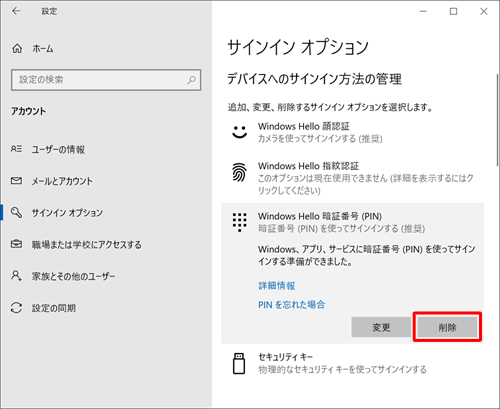This screenshot has width=500, height=409.
Task: Click the USB security key icon
Action: 239,364
